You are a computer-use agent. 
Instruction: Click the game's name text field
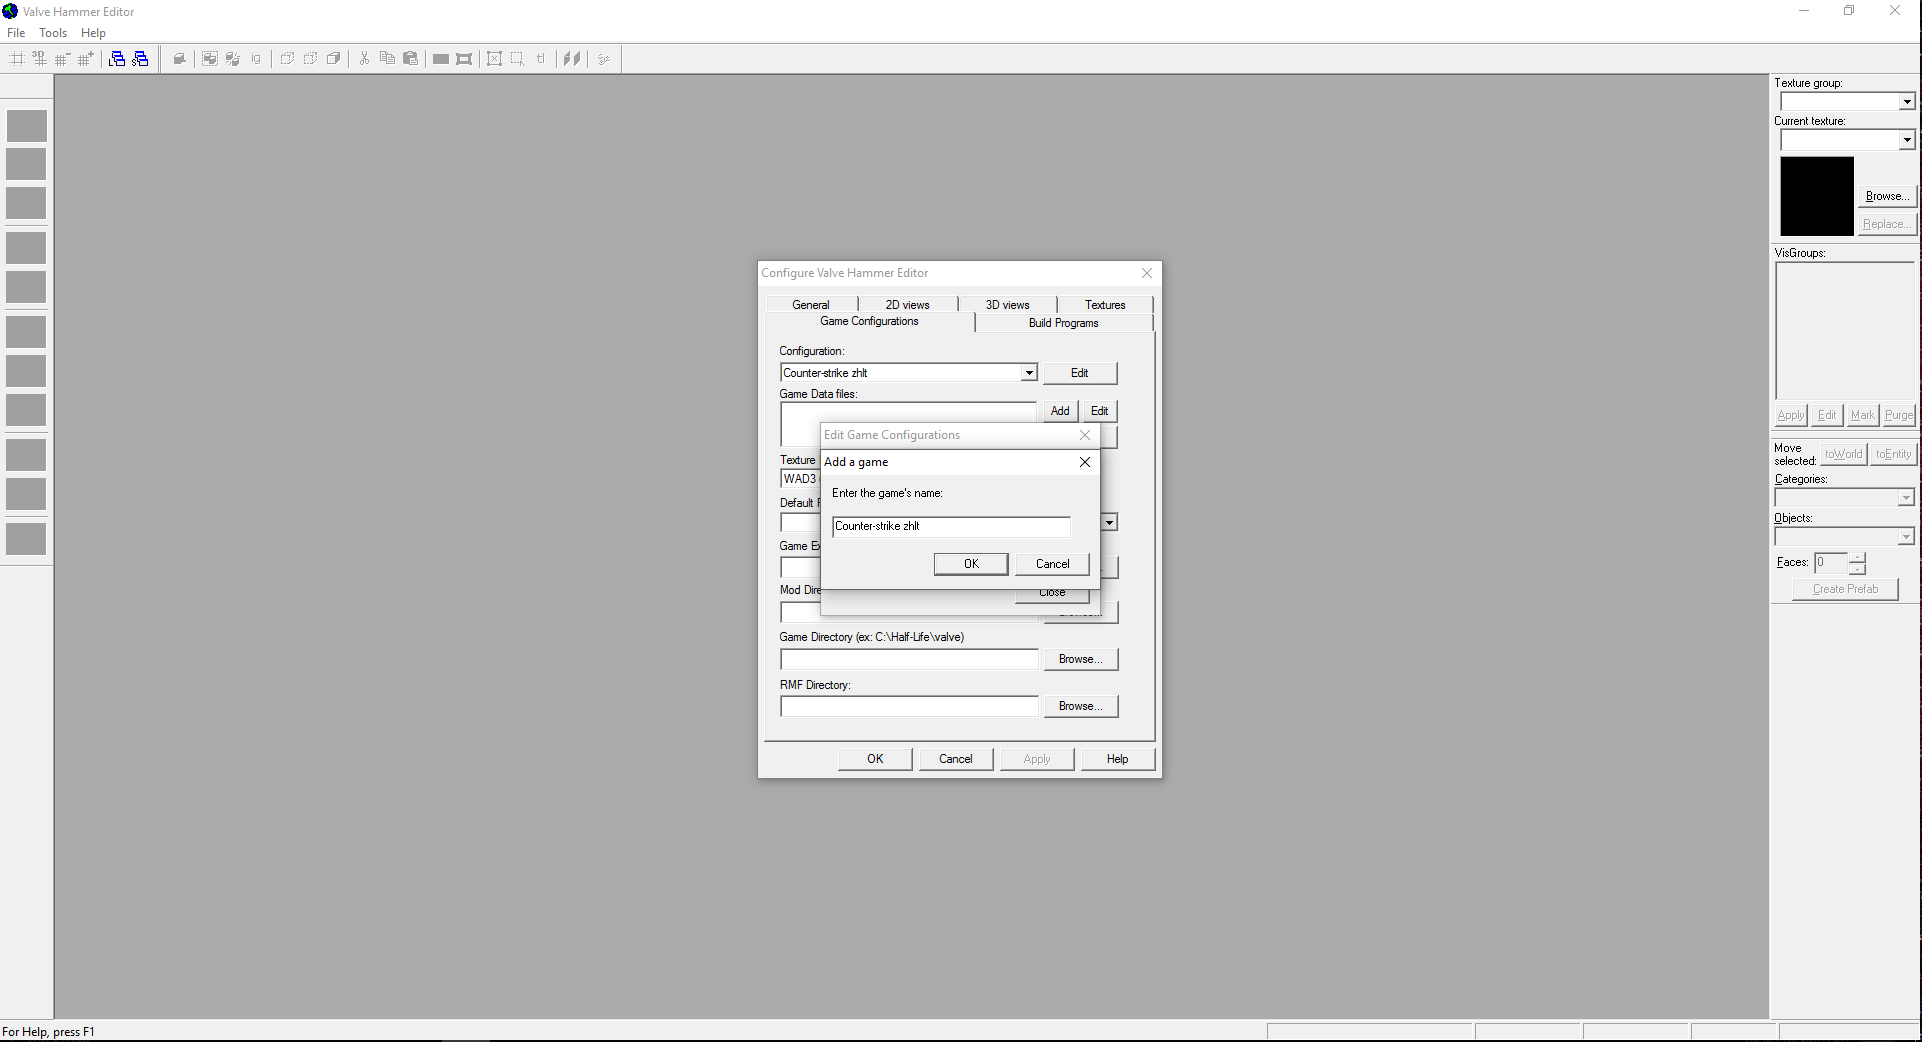[x=951, y=526]
